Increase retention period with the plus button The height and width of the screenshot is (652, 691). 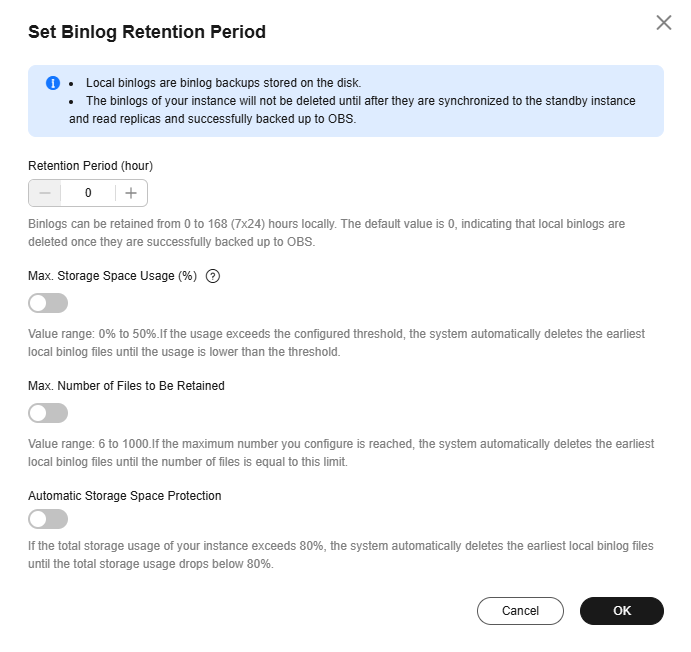pos(131,193)
